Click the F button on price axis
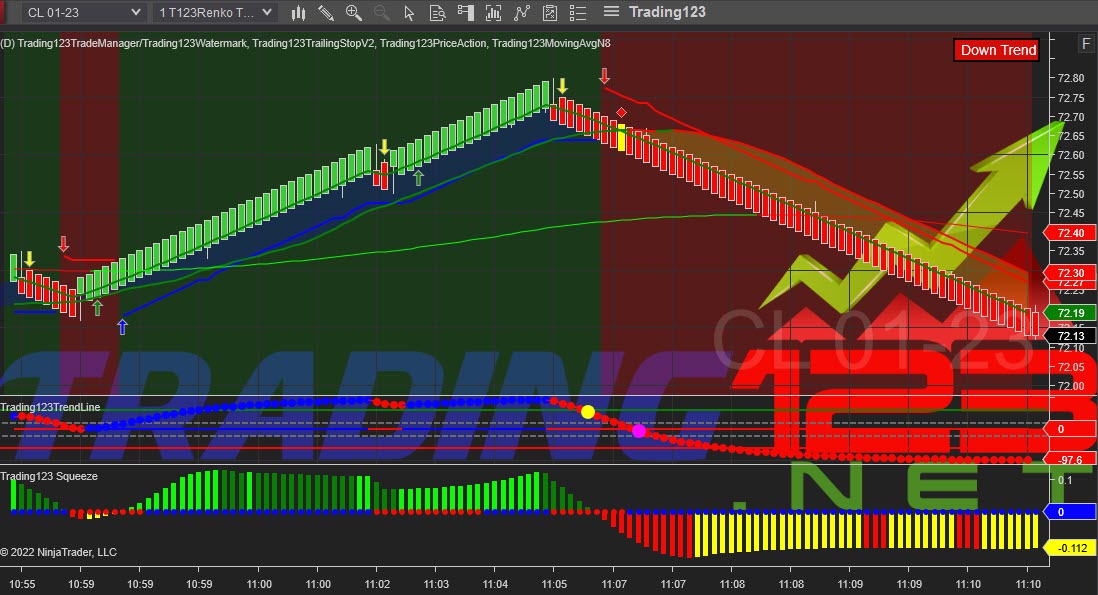 [x=1085, y=43]
